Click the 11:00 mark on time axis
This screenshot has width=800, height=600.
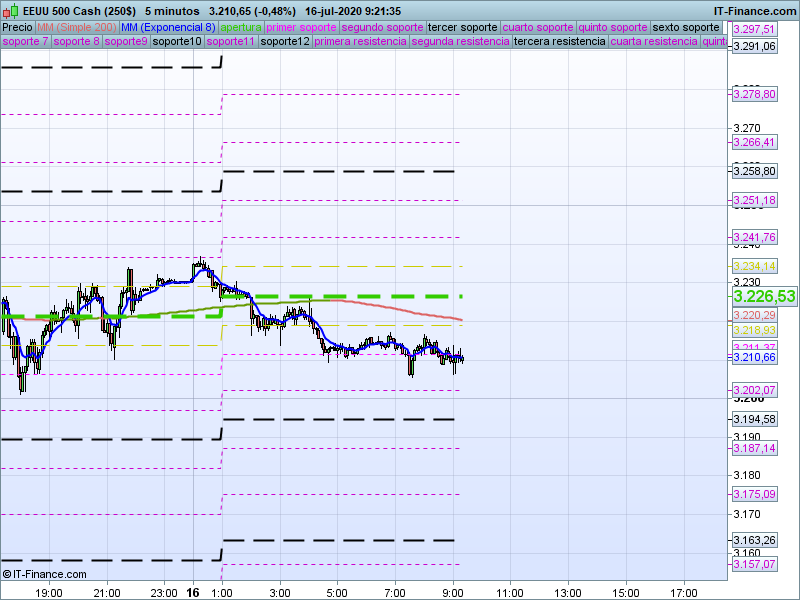510,591
